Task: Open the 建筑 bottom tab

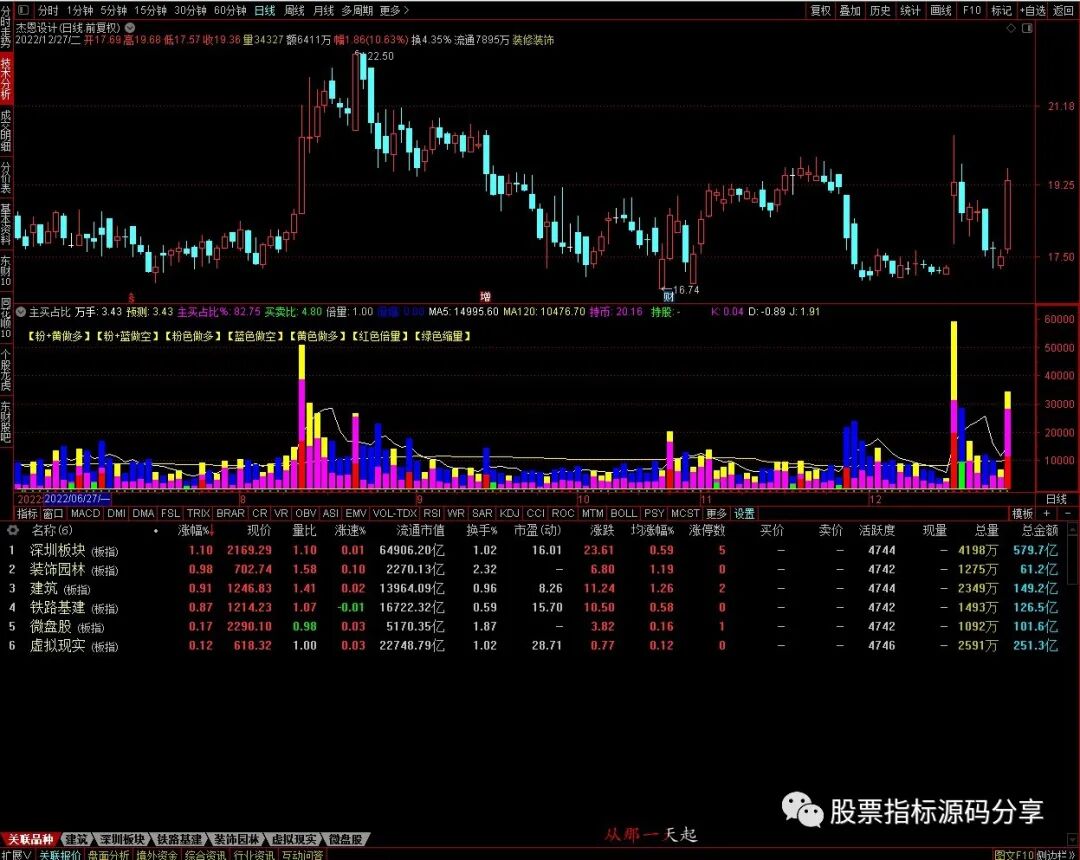Action: pos(76,839)
